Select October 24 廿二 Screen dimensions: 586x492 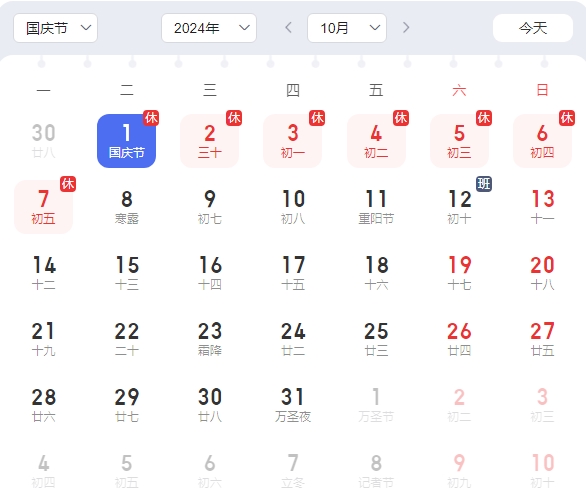click(x=293, y=339)
